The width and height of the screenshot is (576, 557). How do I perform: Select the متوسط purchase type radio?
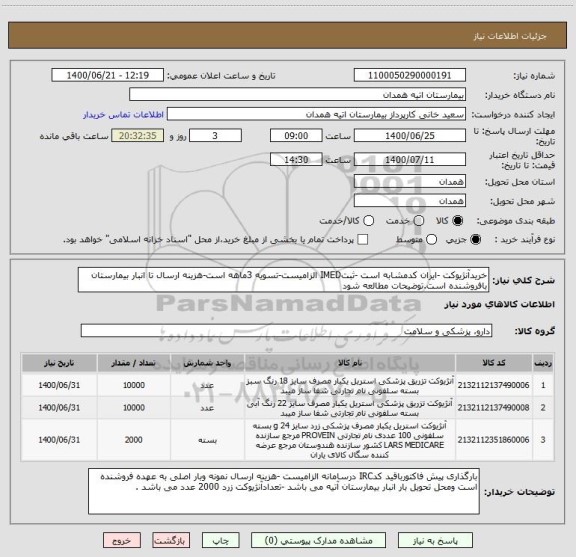pos(431,240)
